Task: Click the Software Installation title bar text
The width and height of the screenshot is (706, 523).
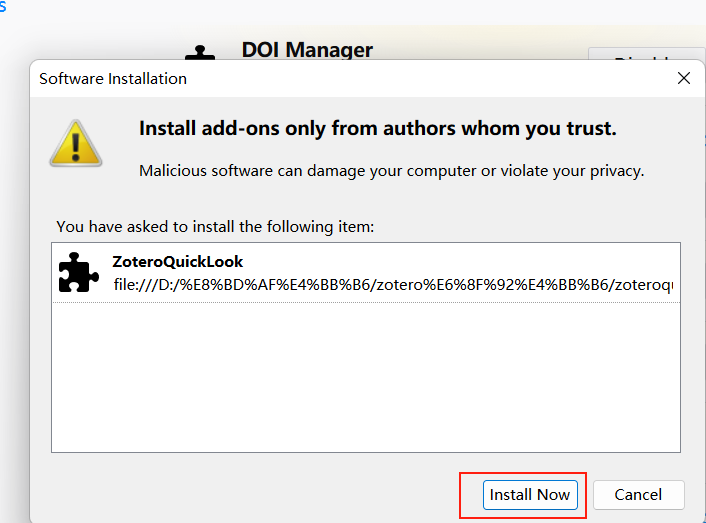Action: pyautogui.click(x=113, y=78)
